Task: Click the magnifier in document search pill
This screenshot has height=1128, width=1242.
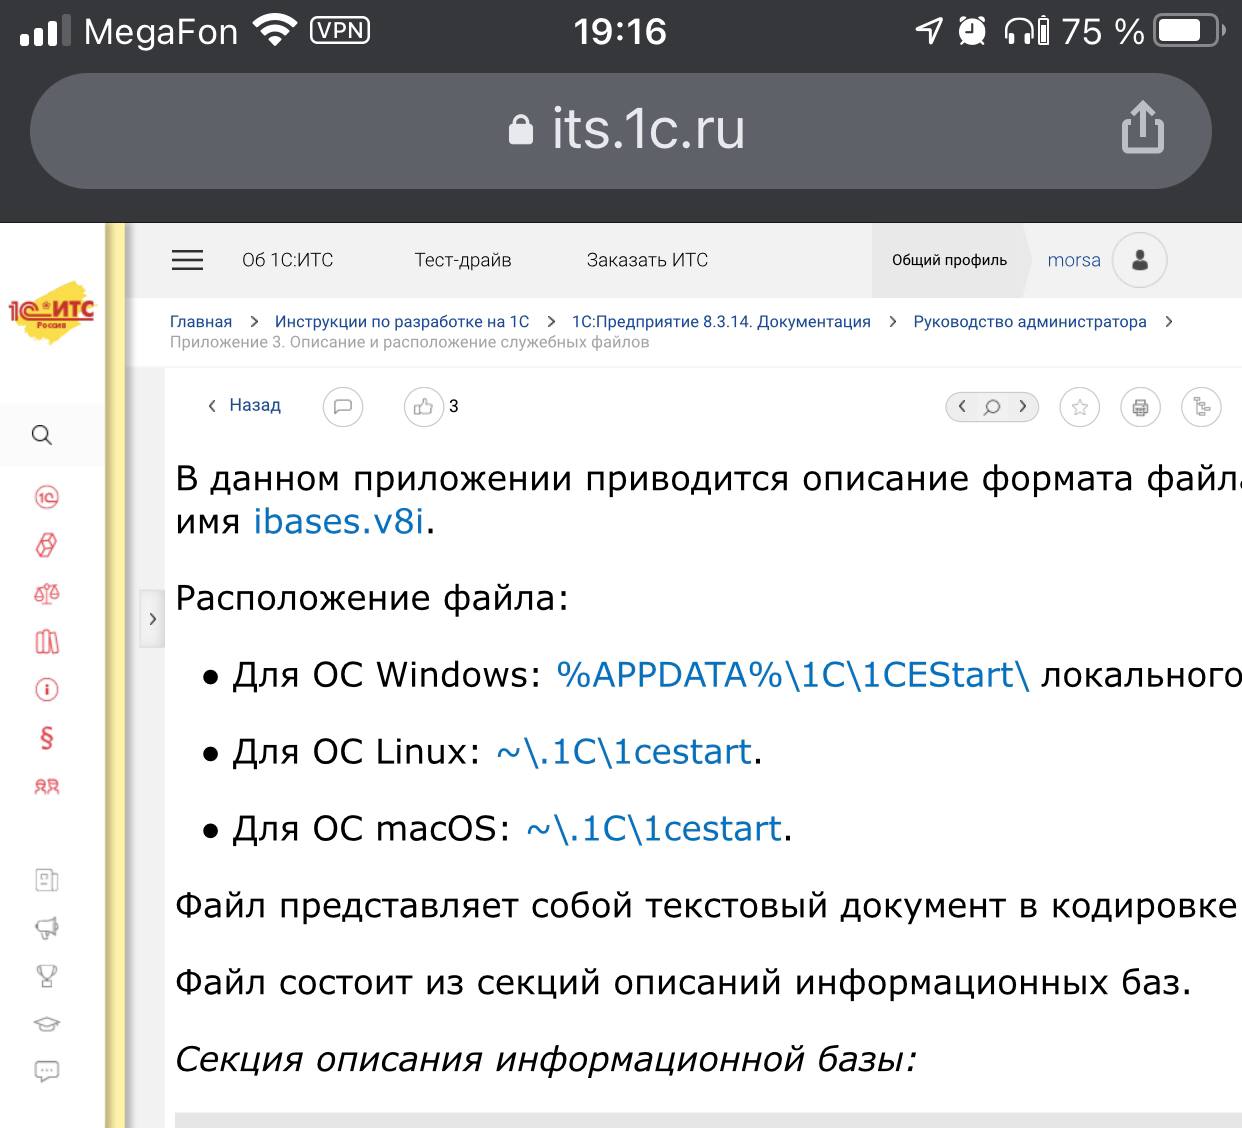Action: [992, 406]
